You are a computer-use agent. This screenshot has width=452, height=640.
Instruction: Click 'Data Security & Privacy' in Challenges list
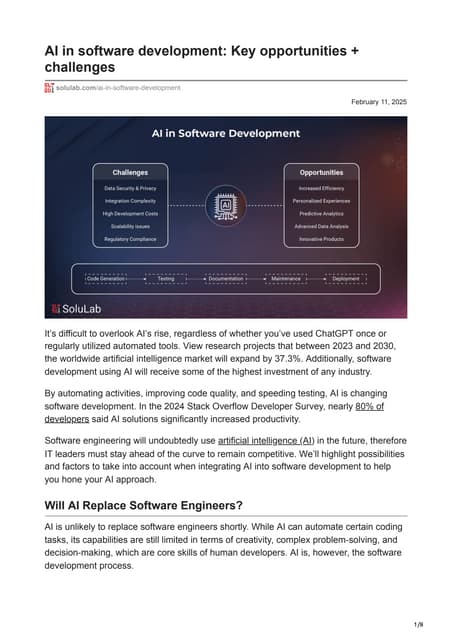[130, 188]
